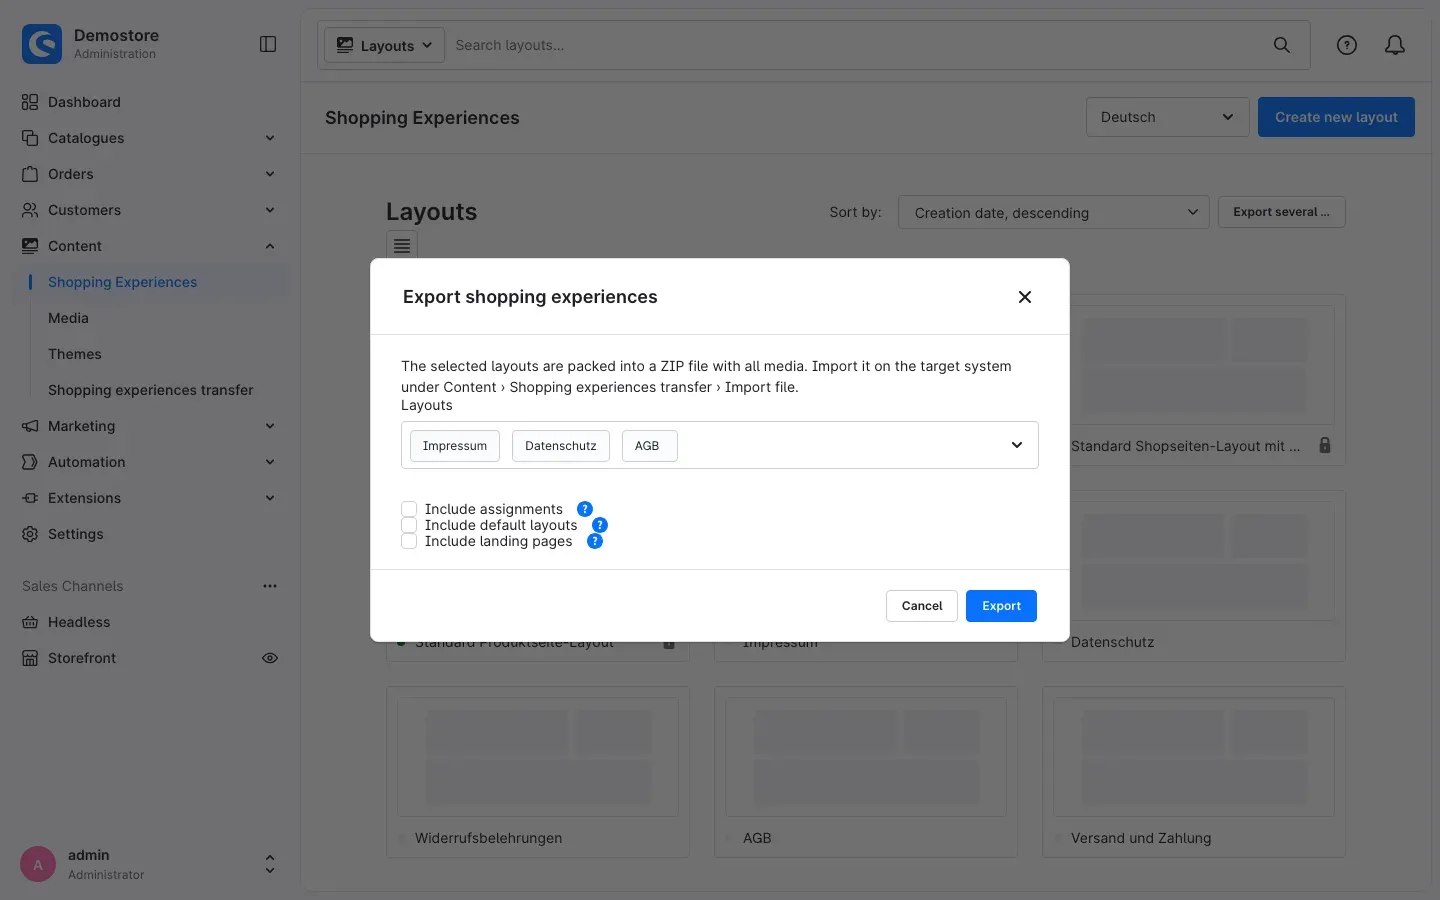Toggle Storefront visibility eye icon
Viewport: 1440px width, 900px height.
[270, 658]
